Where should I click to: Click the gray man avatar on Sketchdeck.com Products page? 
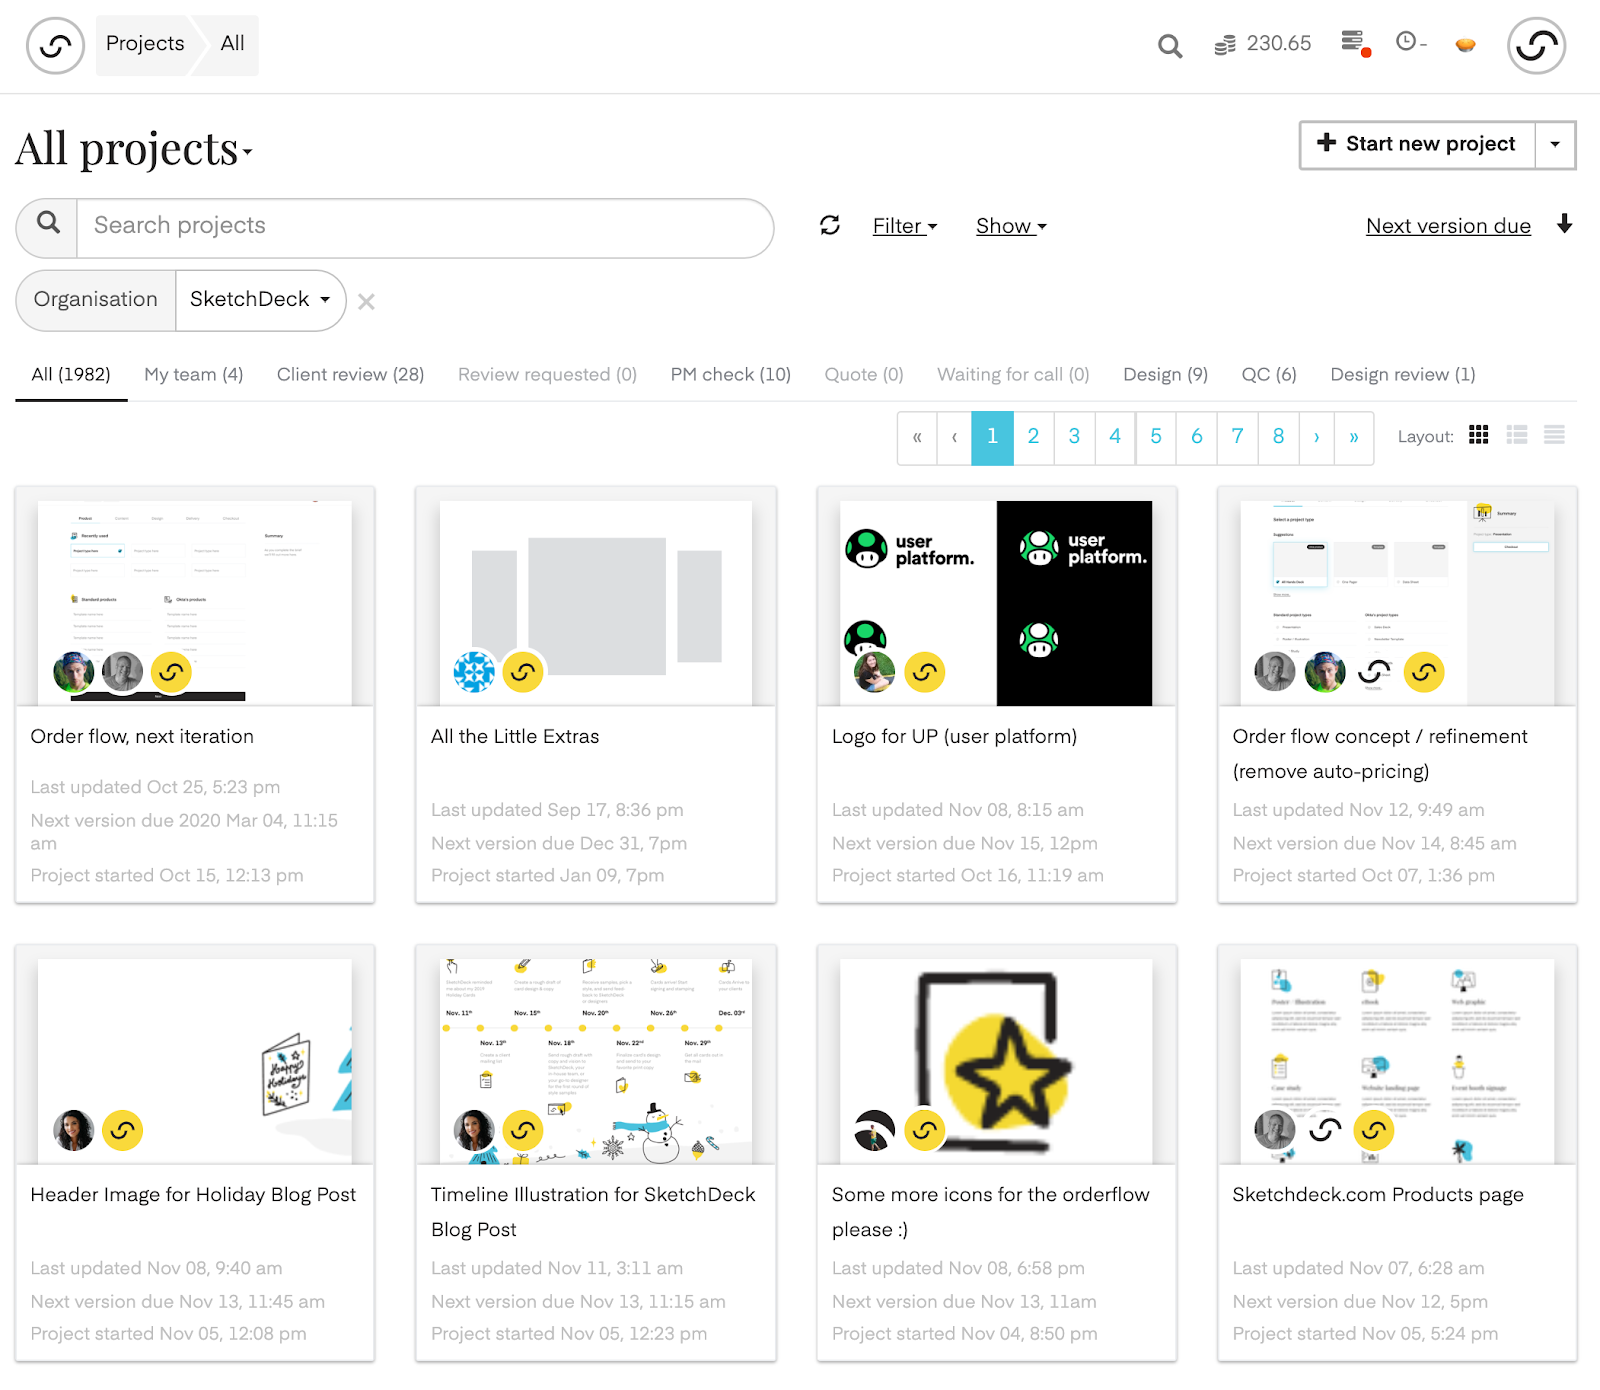(x=1275, y=1130)
